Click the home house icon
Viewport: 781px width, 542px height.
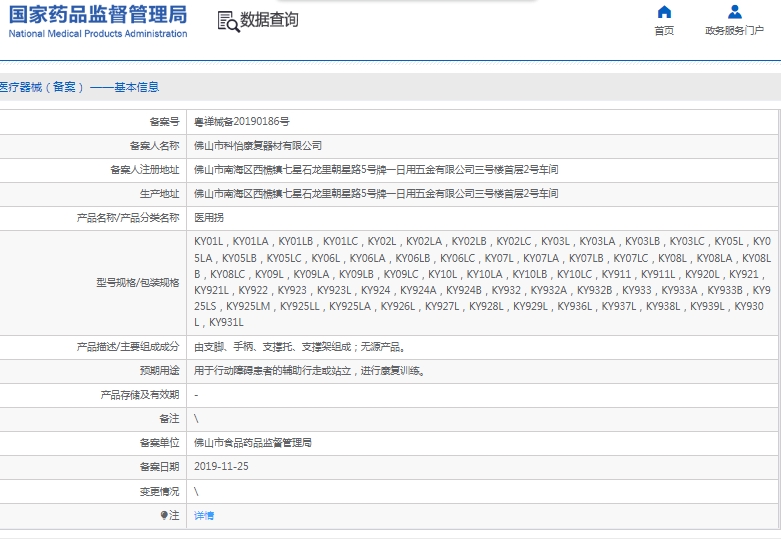coord(664,11)
